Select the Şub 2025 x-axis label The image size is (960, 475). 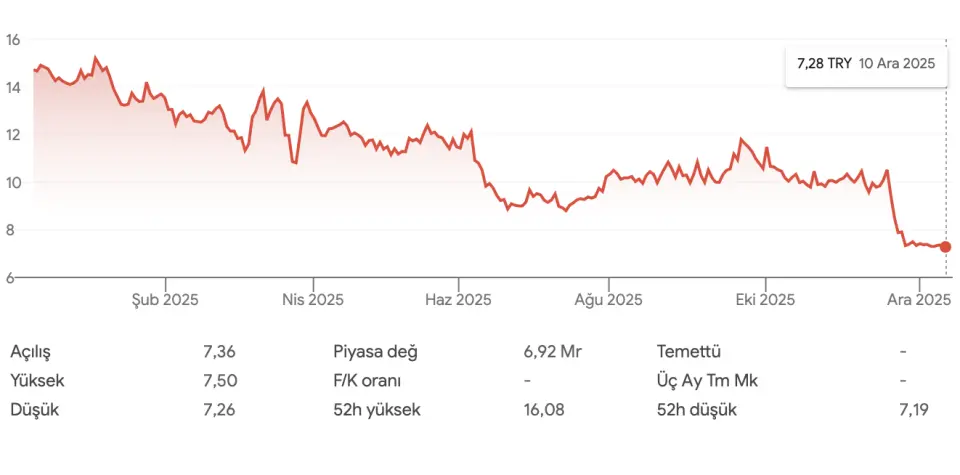point(165,299)
